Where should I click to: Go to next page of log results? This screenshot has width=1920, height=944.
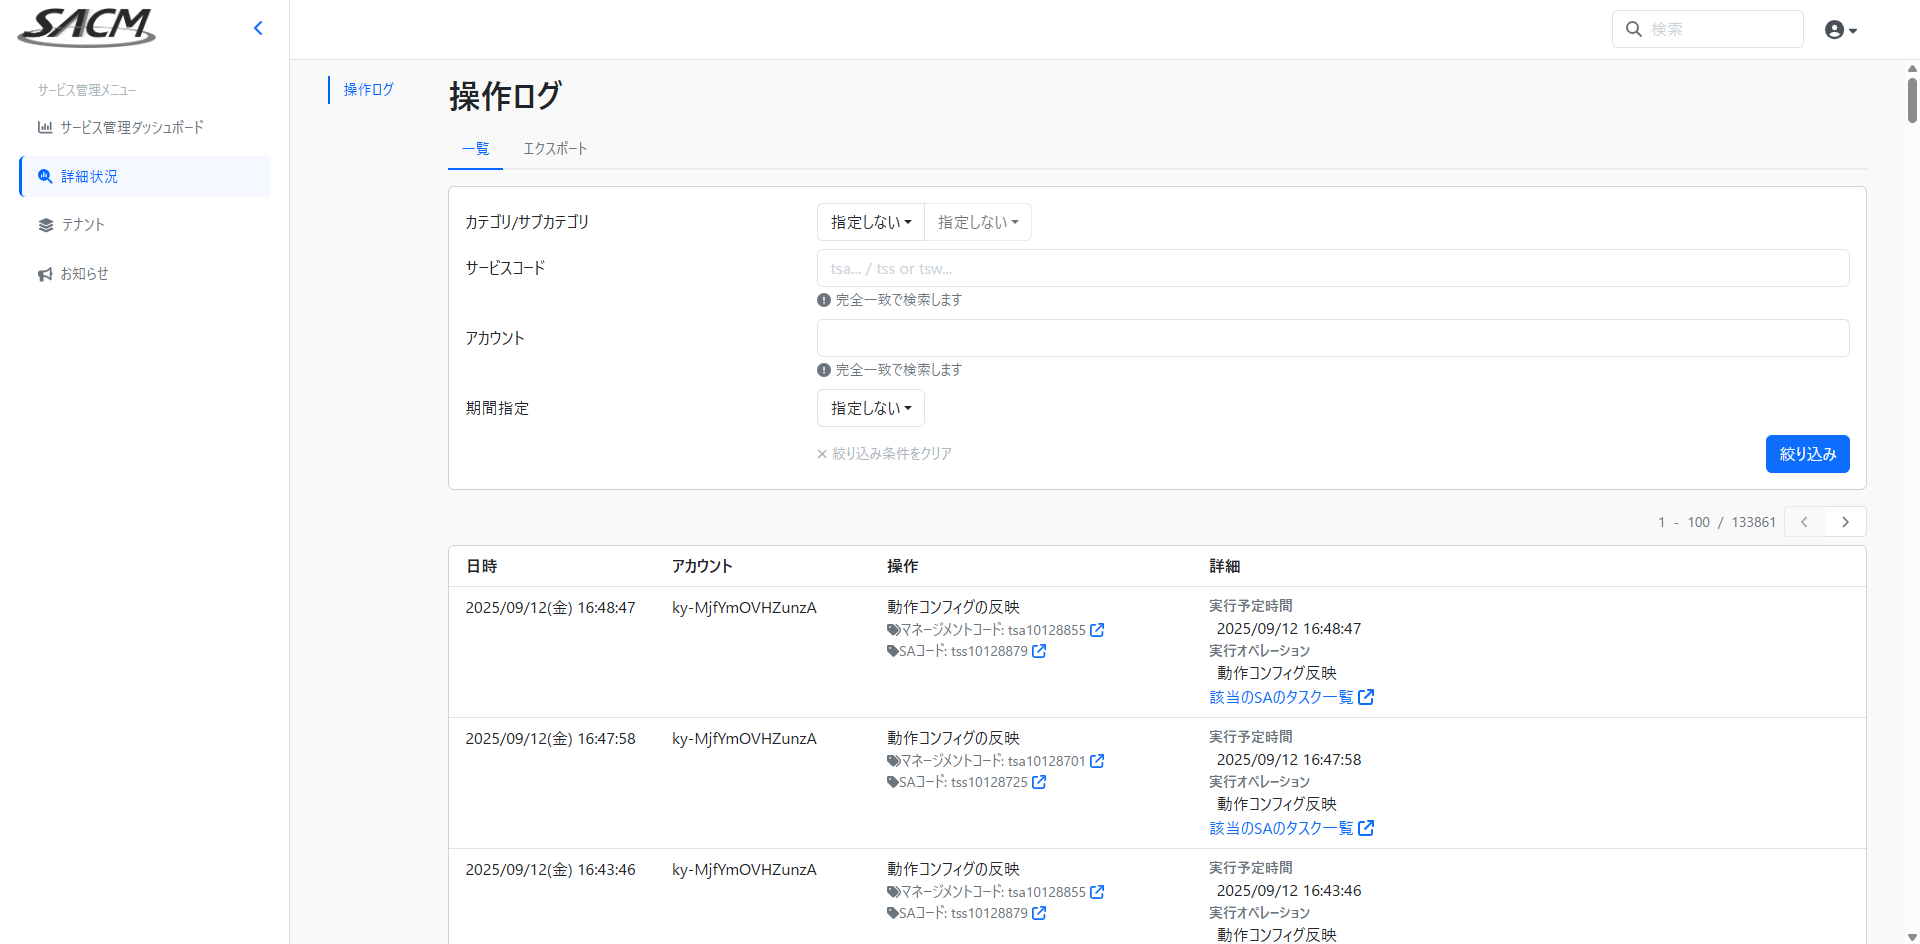1845,522
